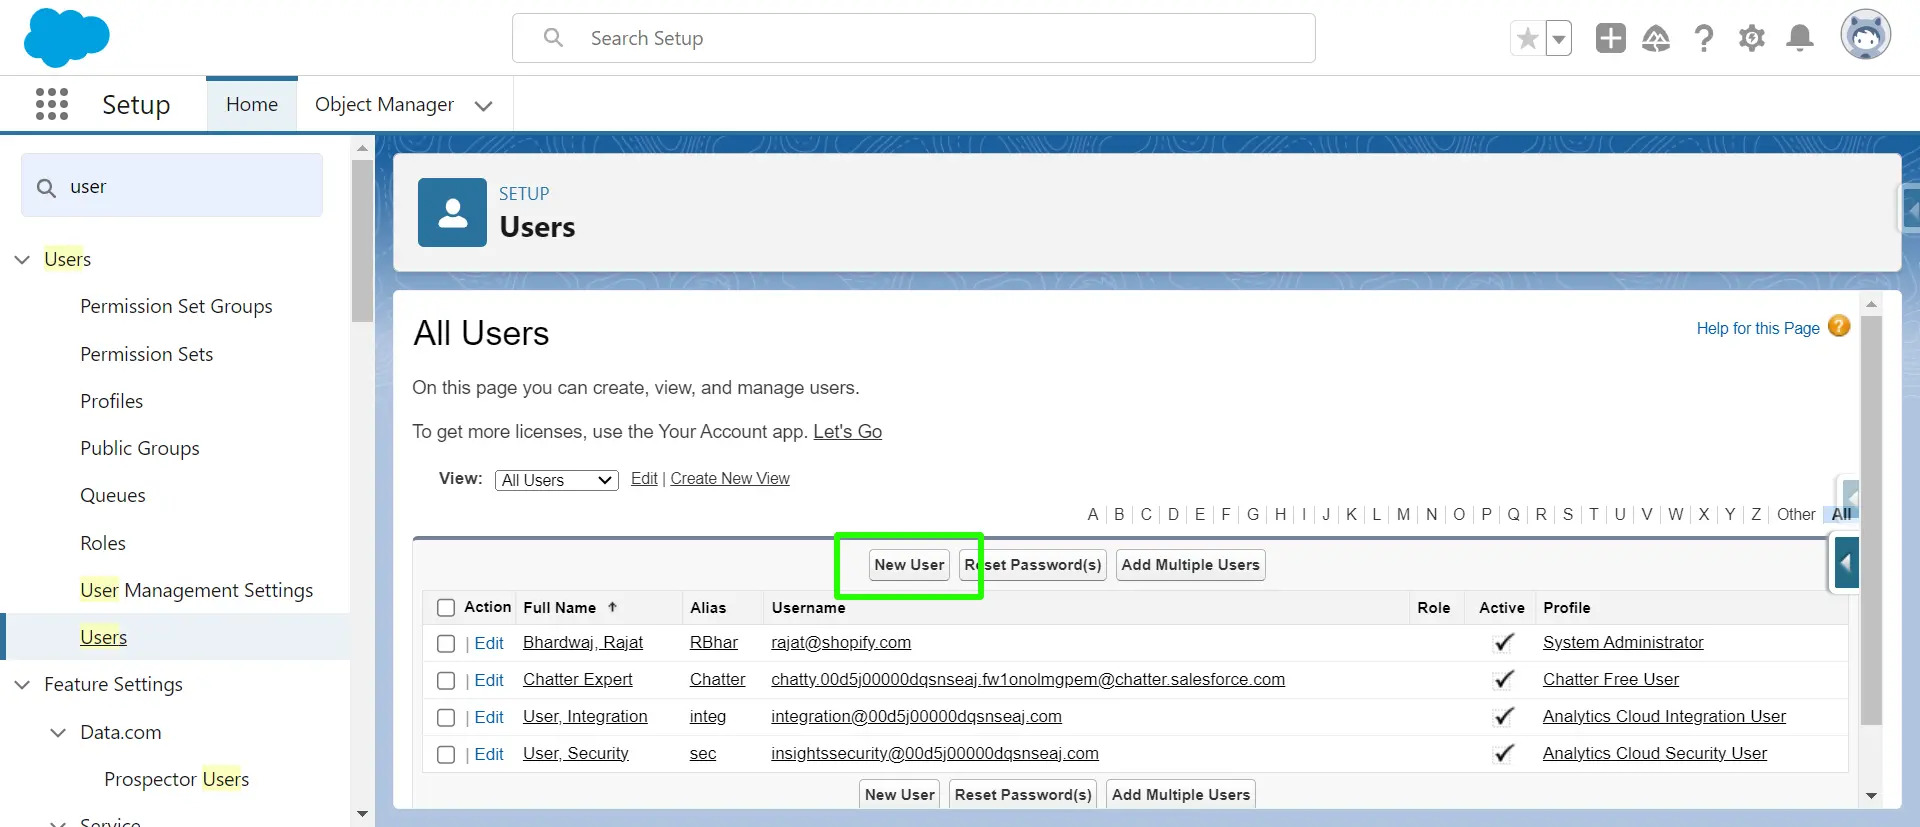Viewport: 1920px width, 827px height.
Task: Open the Notifications bell
Action: (1800, 38)
